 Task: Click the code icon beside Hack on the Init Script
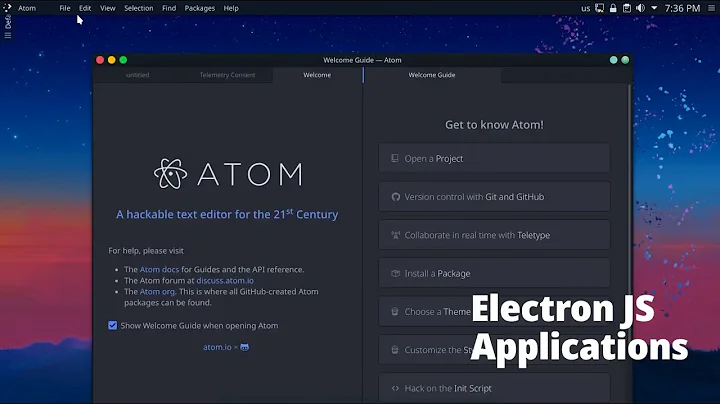click(395, 389)
